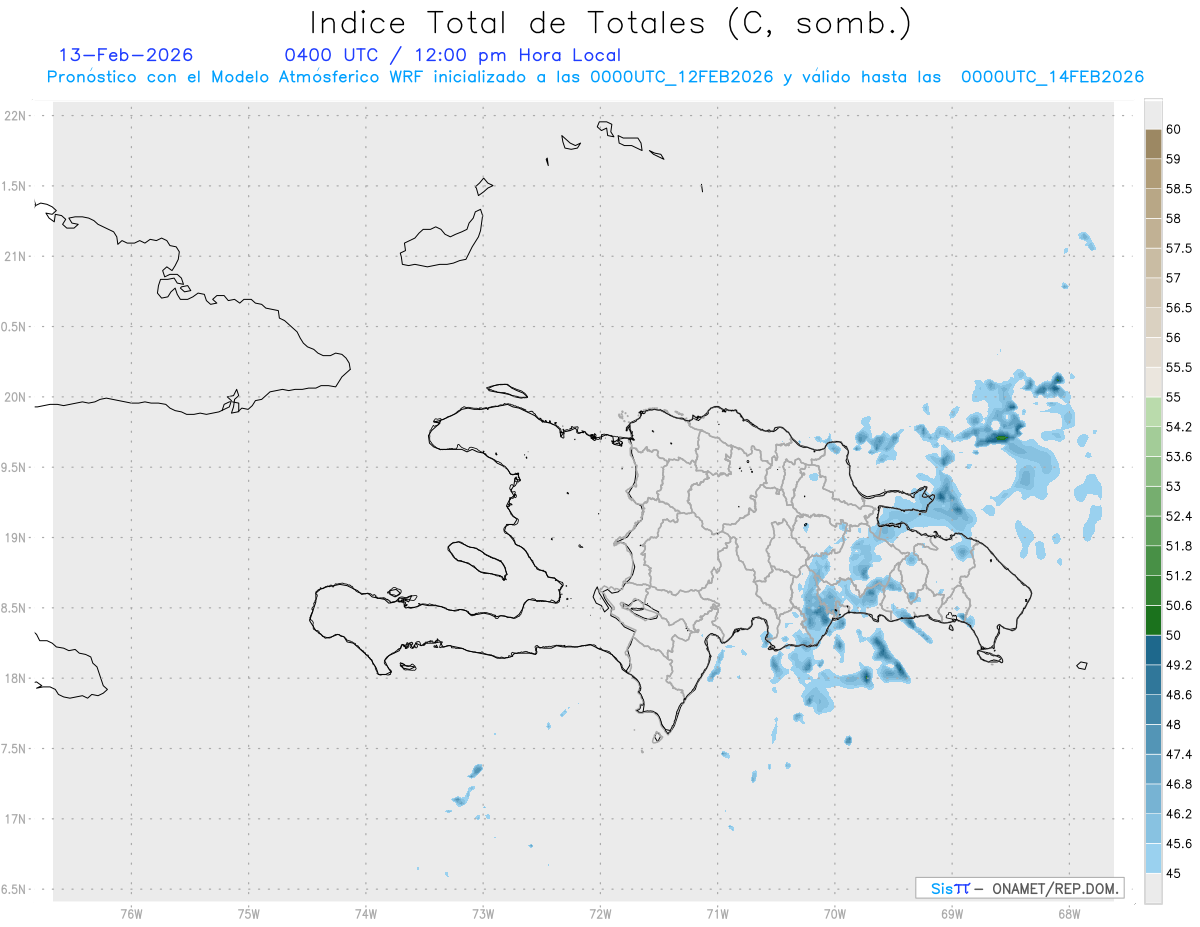
Task: Click the "54.2" colorbar label
Action: point(1178,427)
